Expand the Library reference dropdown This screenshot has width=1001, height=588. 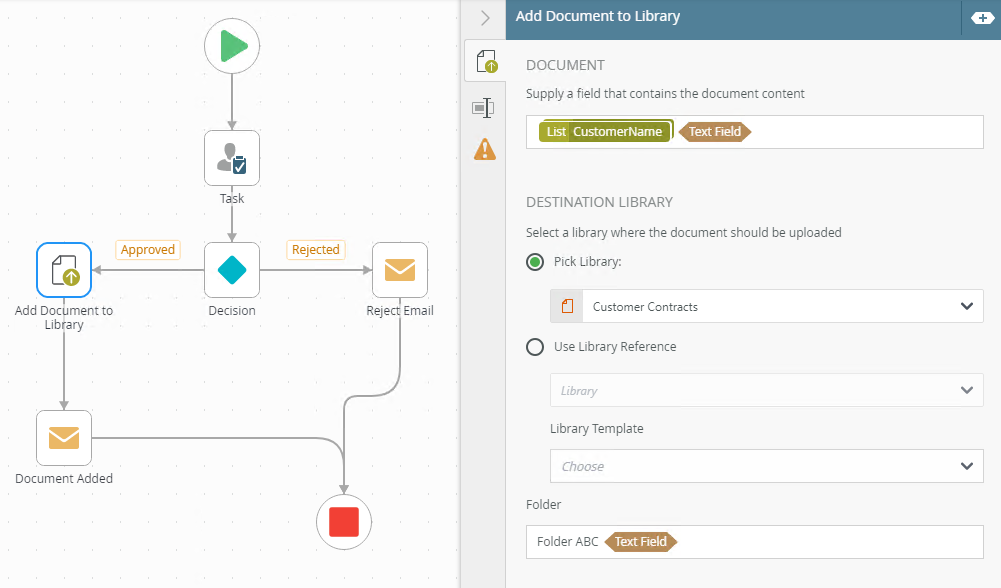(x=766, y=390)
